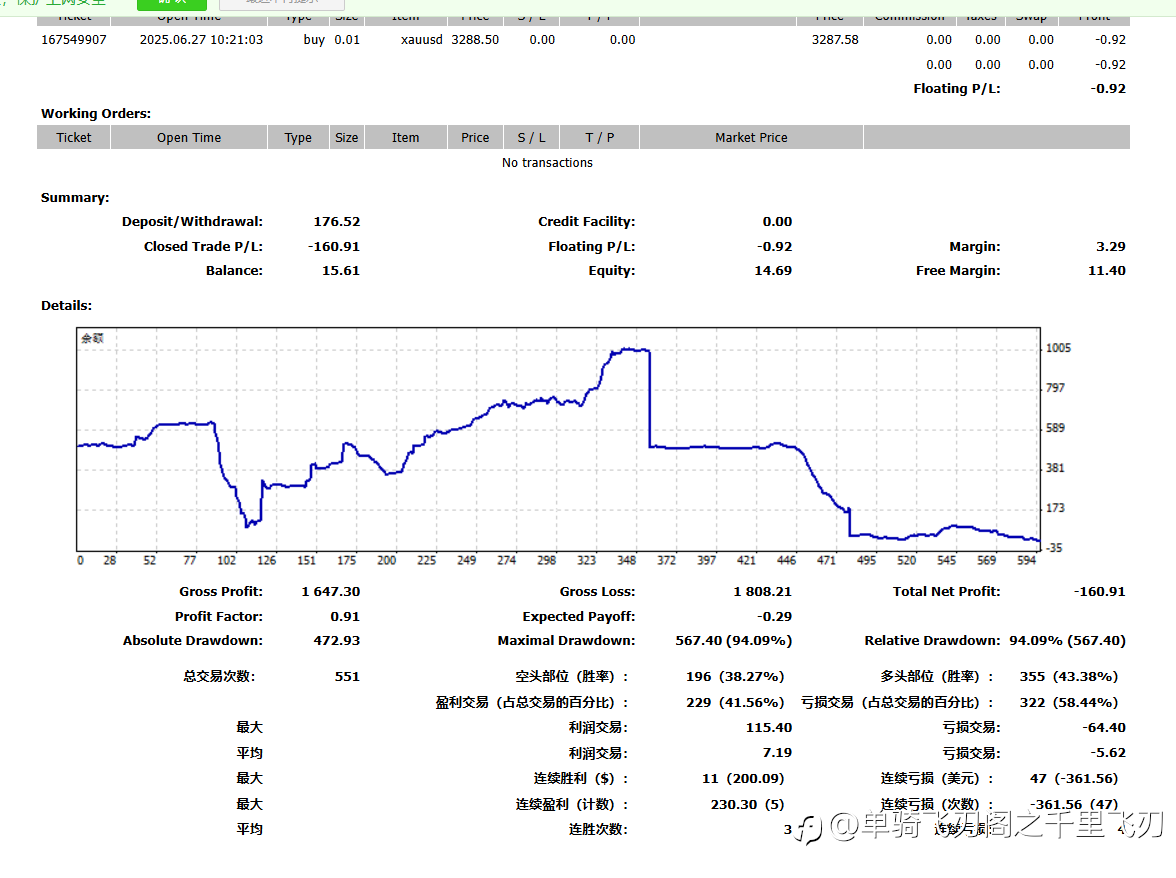The height and width of the screenshot is (878, 1176).
Task: Select profit trades value 229 (41.56%)
Action: (735, 703)
